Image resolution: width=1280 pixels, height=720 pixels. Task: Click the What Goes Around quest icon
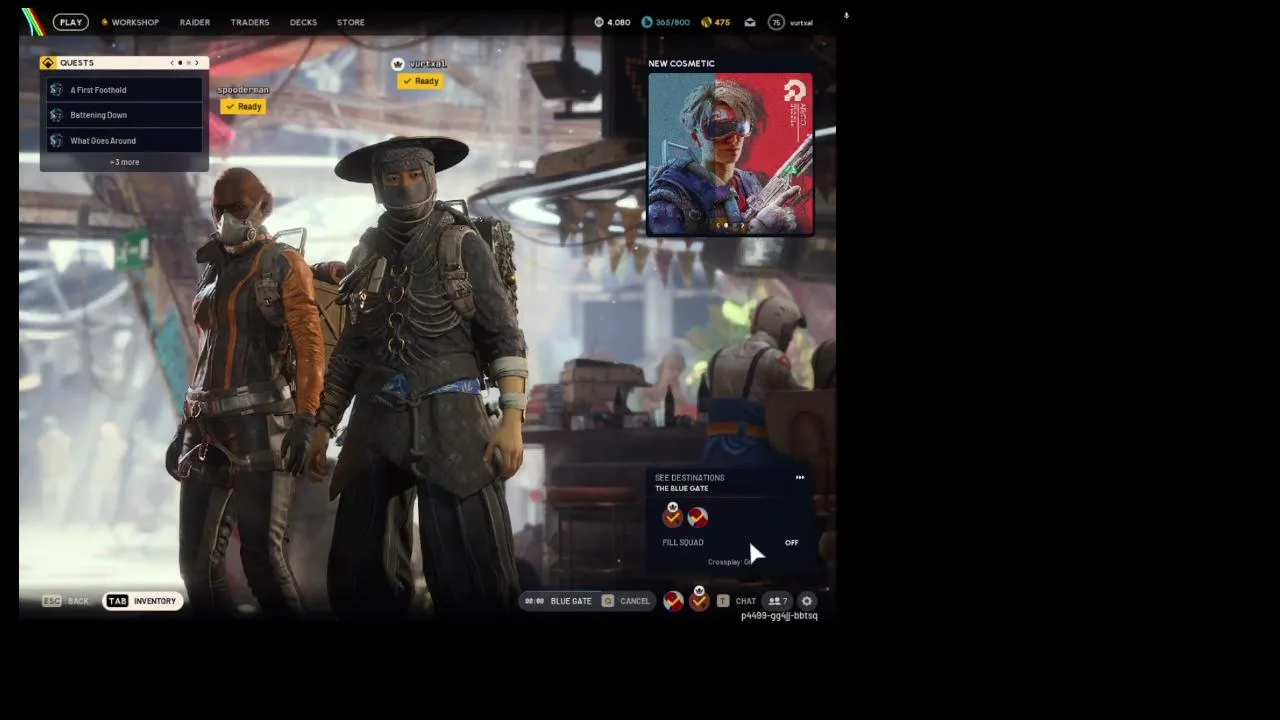(x=56, y=141)
